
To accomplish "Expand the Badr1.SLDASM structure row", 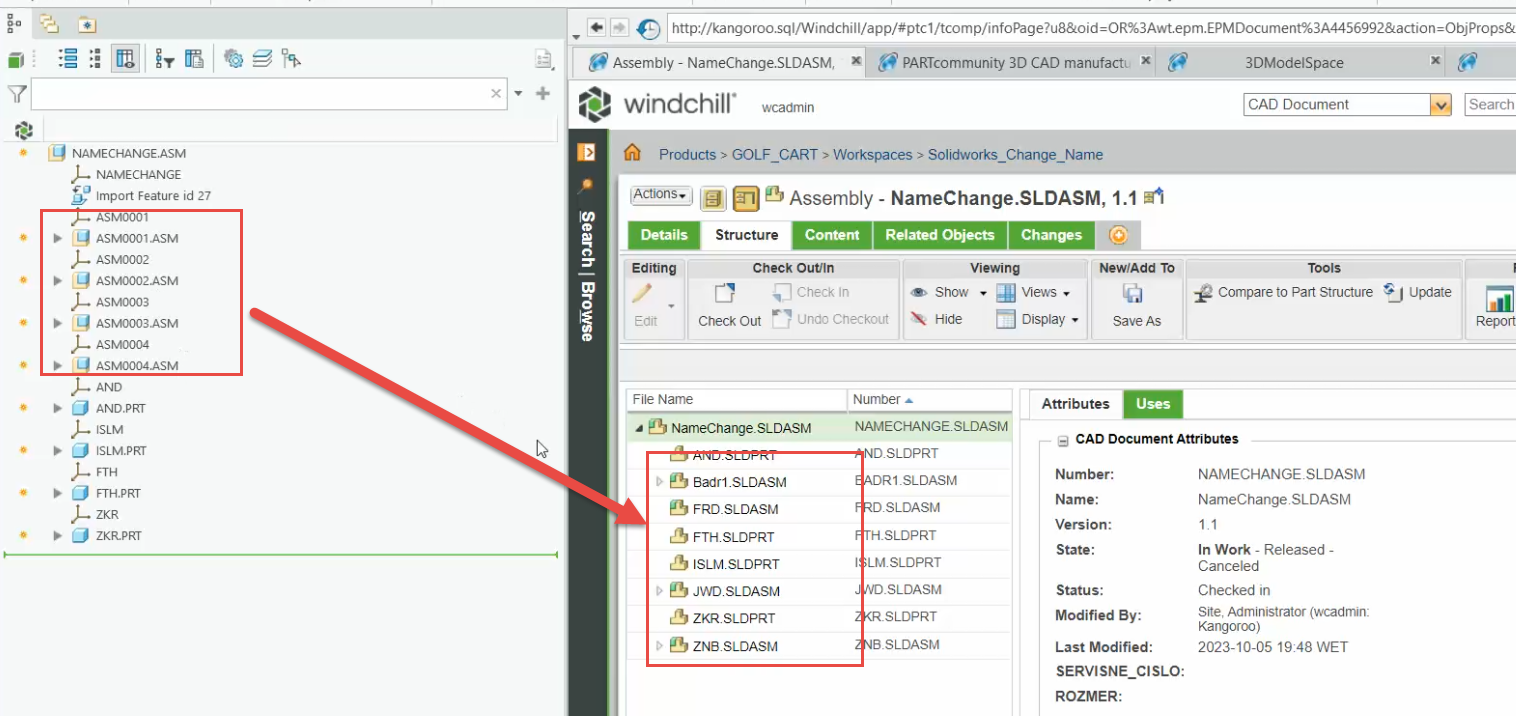I will click(x=659, y=482).
